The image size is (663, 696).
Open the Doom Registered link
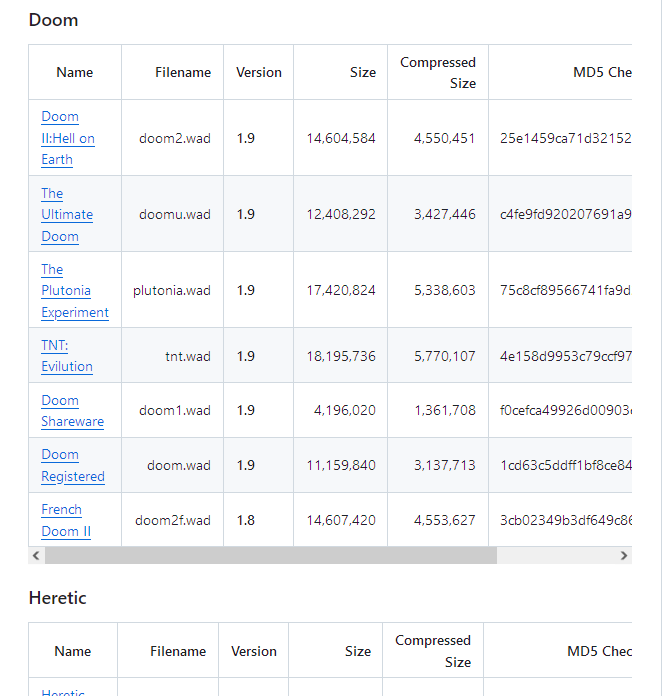click(x=73, y=465)
